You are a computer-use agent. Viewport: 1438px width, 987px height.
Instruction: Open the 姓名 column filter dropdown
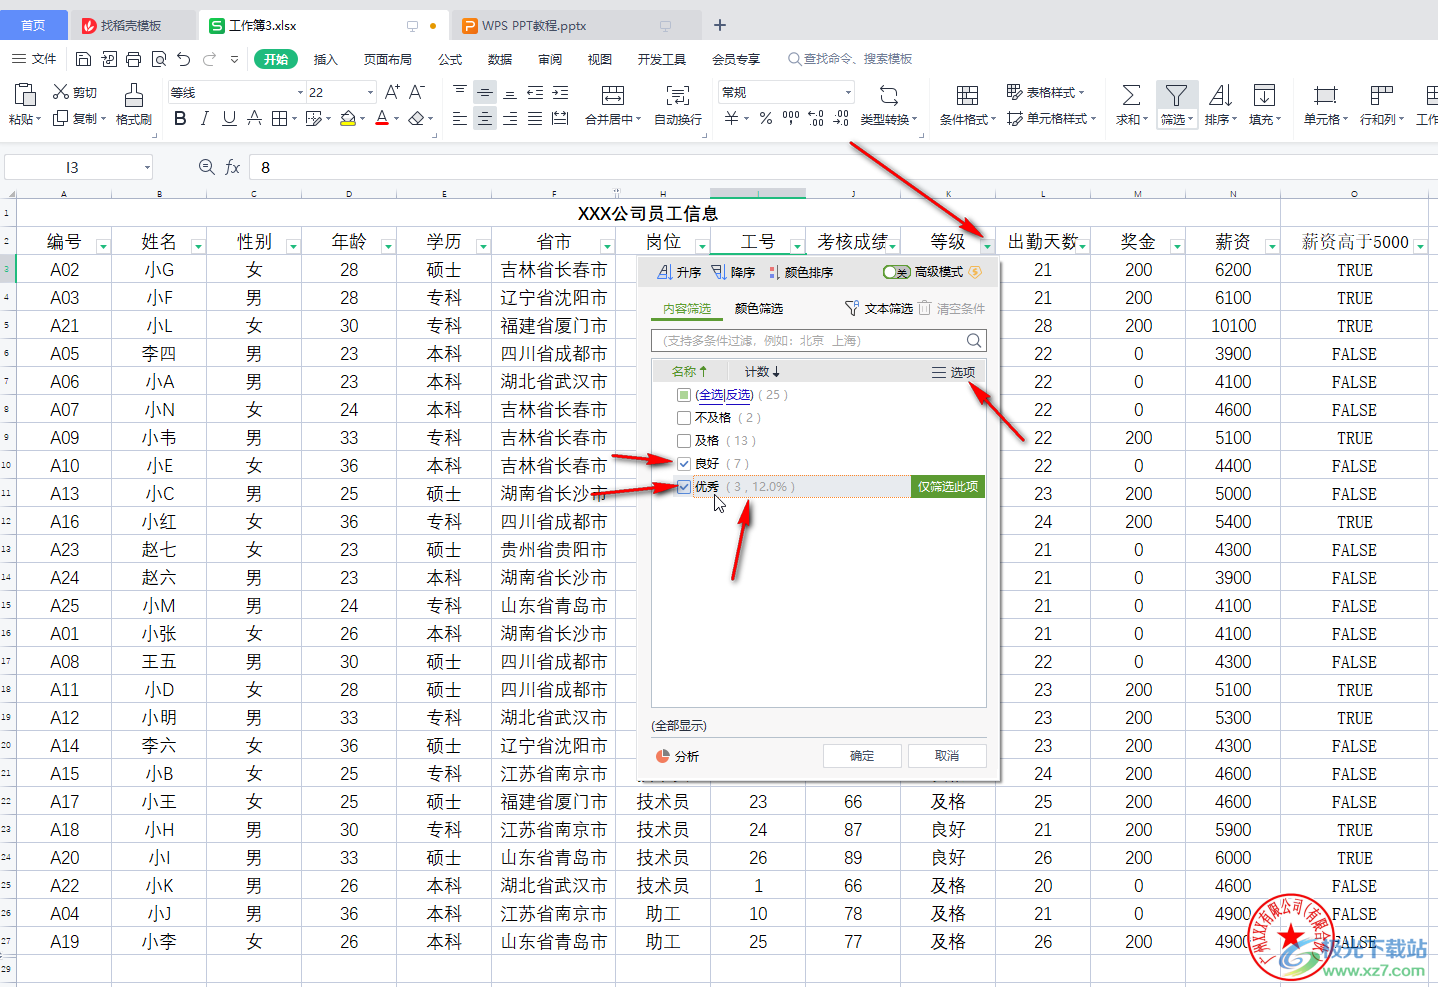point(198,246)
